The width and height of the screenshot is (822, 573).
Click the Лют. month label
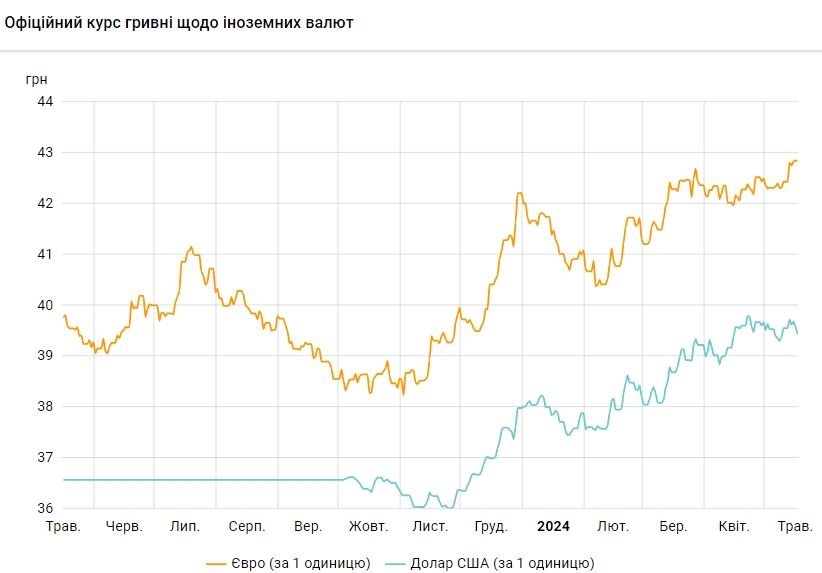pos(612,526)
